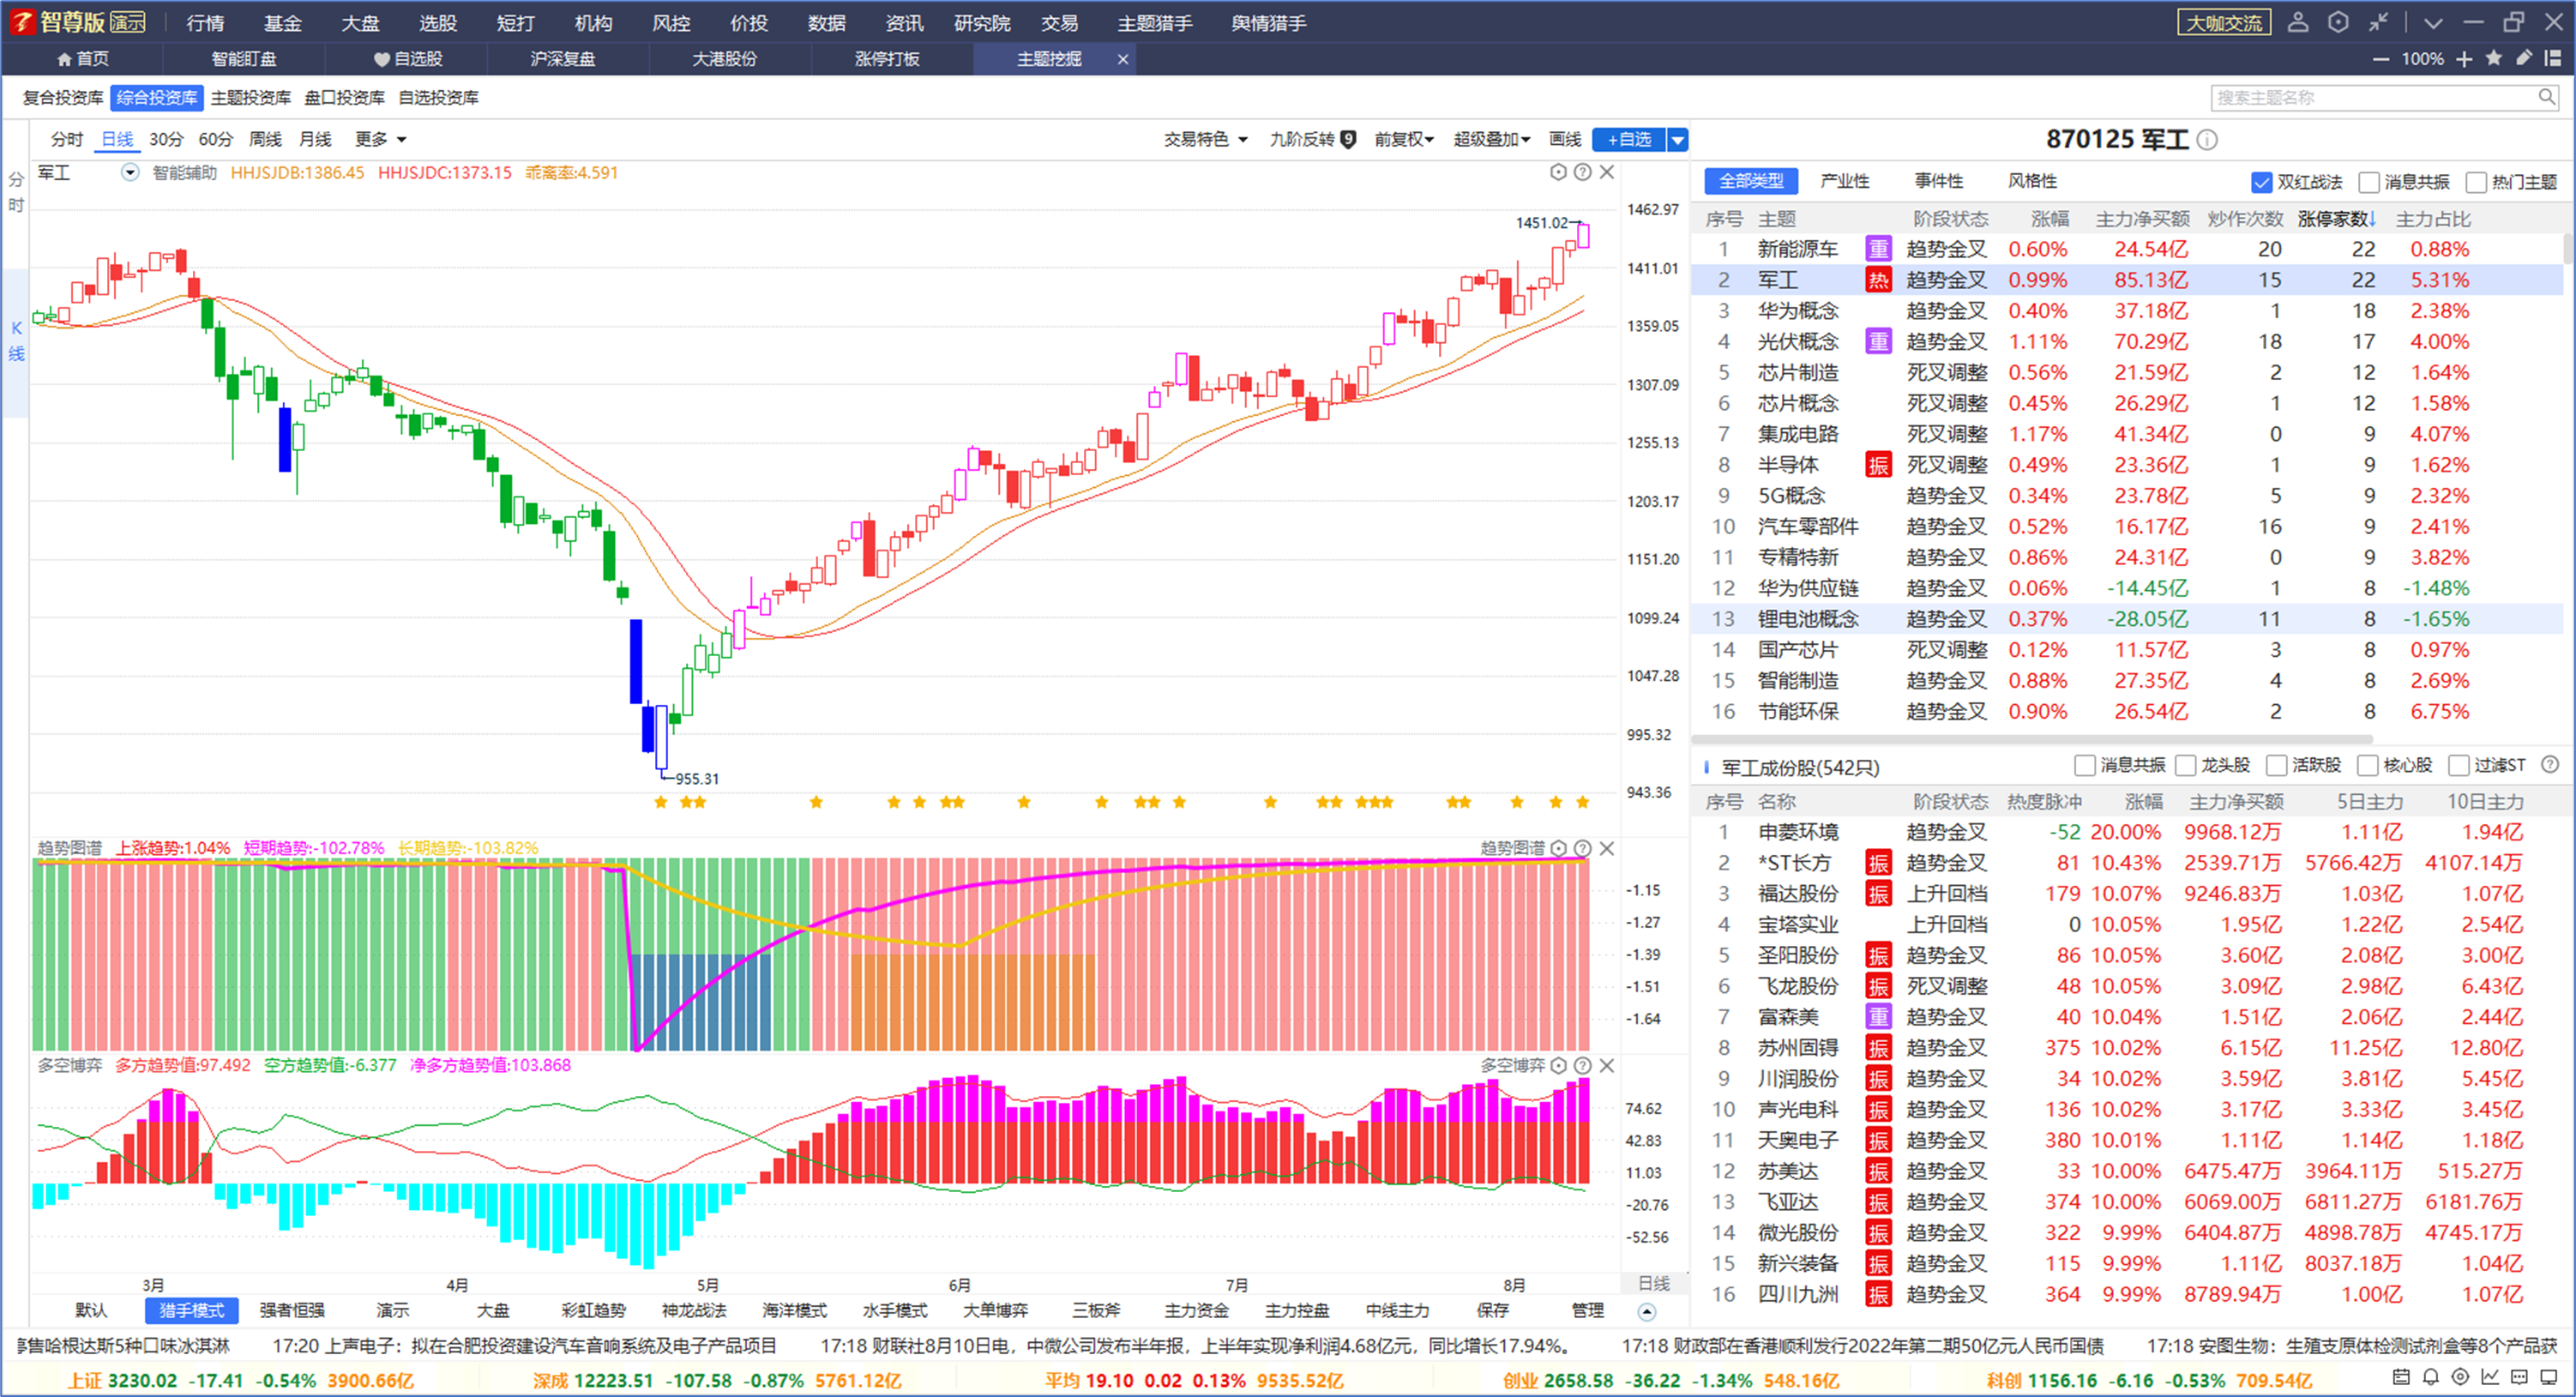Close the 趋势图谱 indicator panel

point(1607,848)
